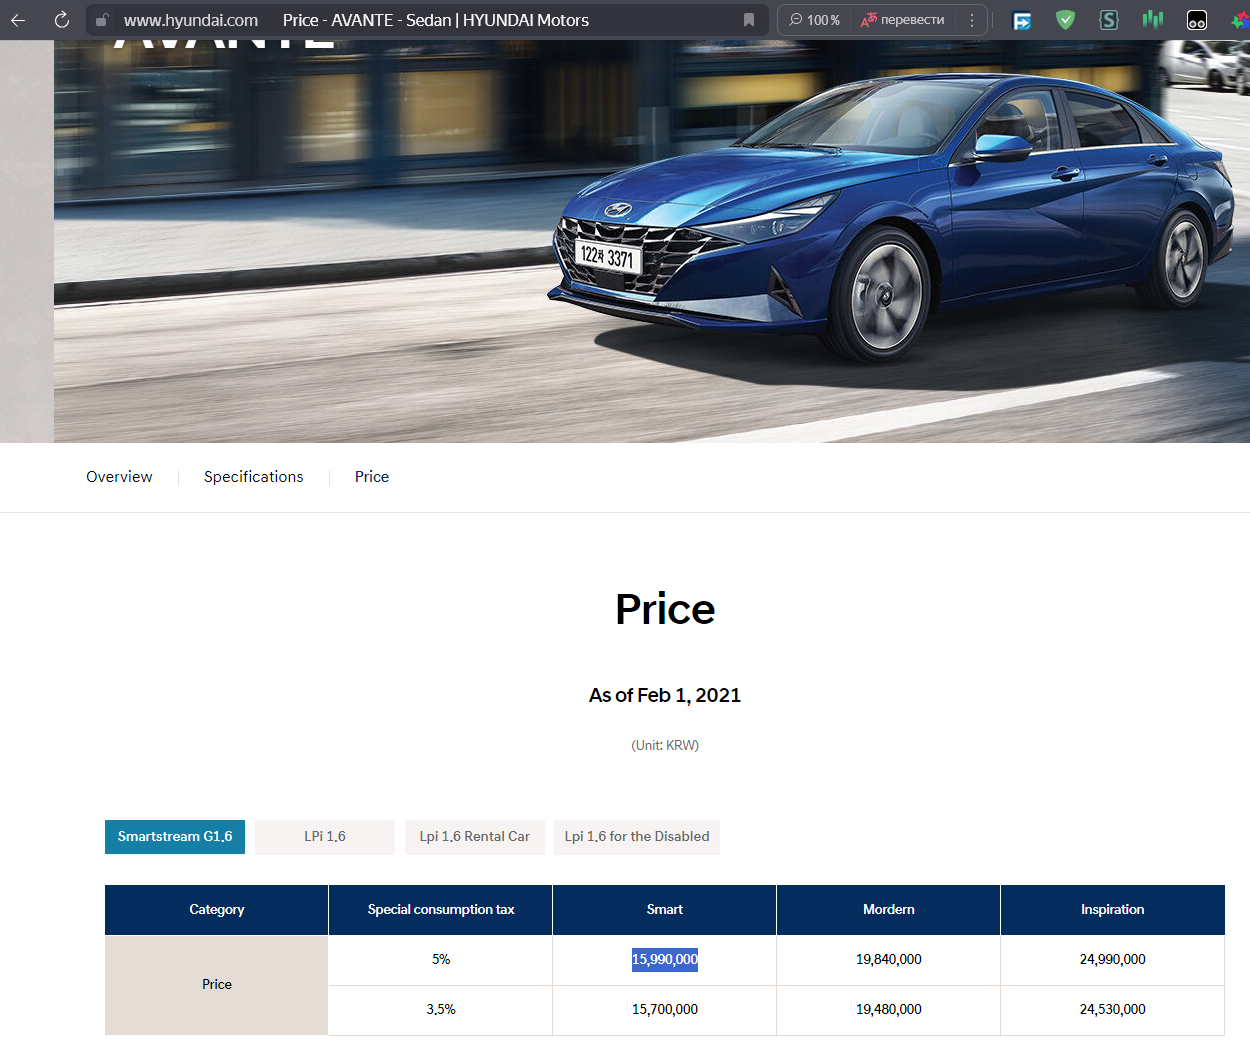The width and height of the screenshot is (1250, 1051).
Task: Click the 19,840,000 price cell
Action: 889,960
